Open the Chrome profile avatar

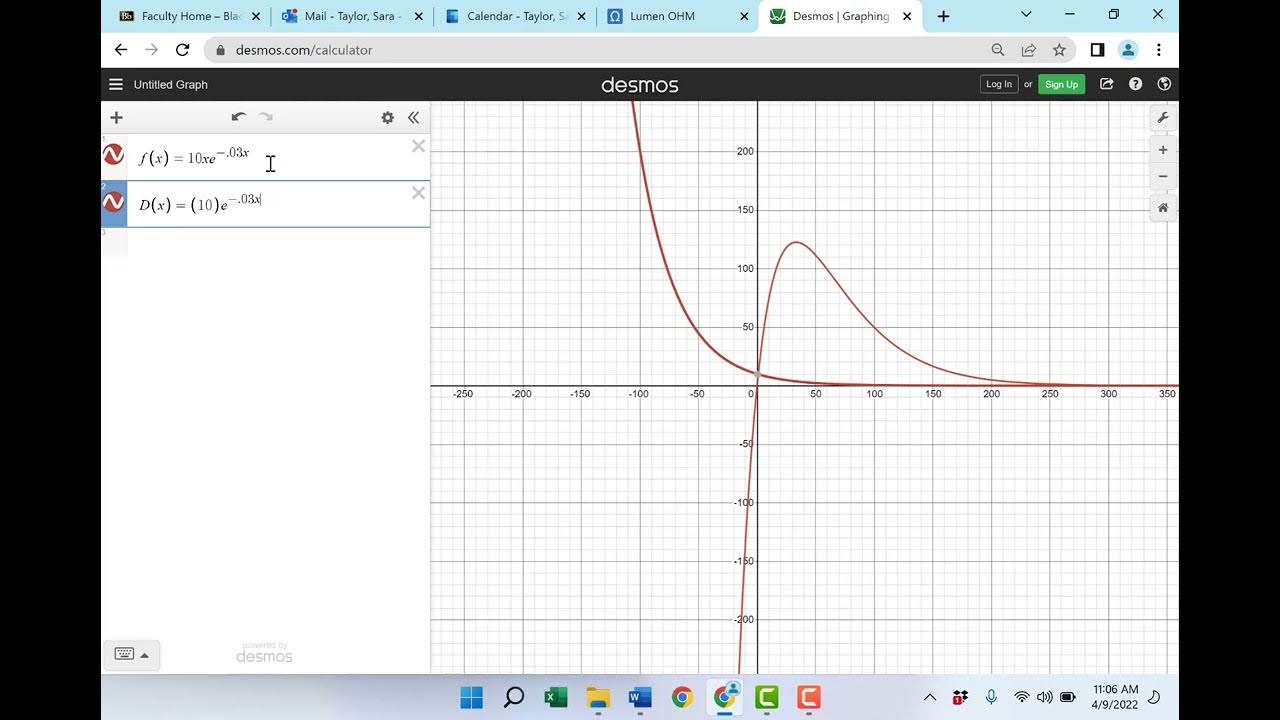coord(1128,50)
